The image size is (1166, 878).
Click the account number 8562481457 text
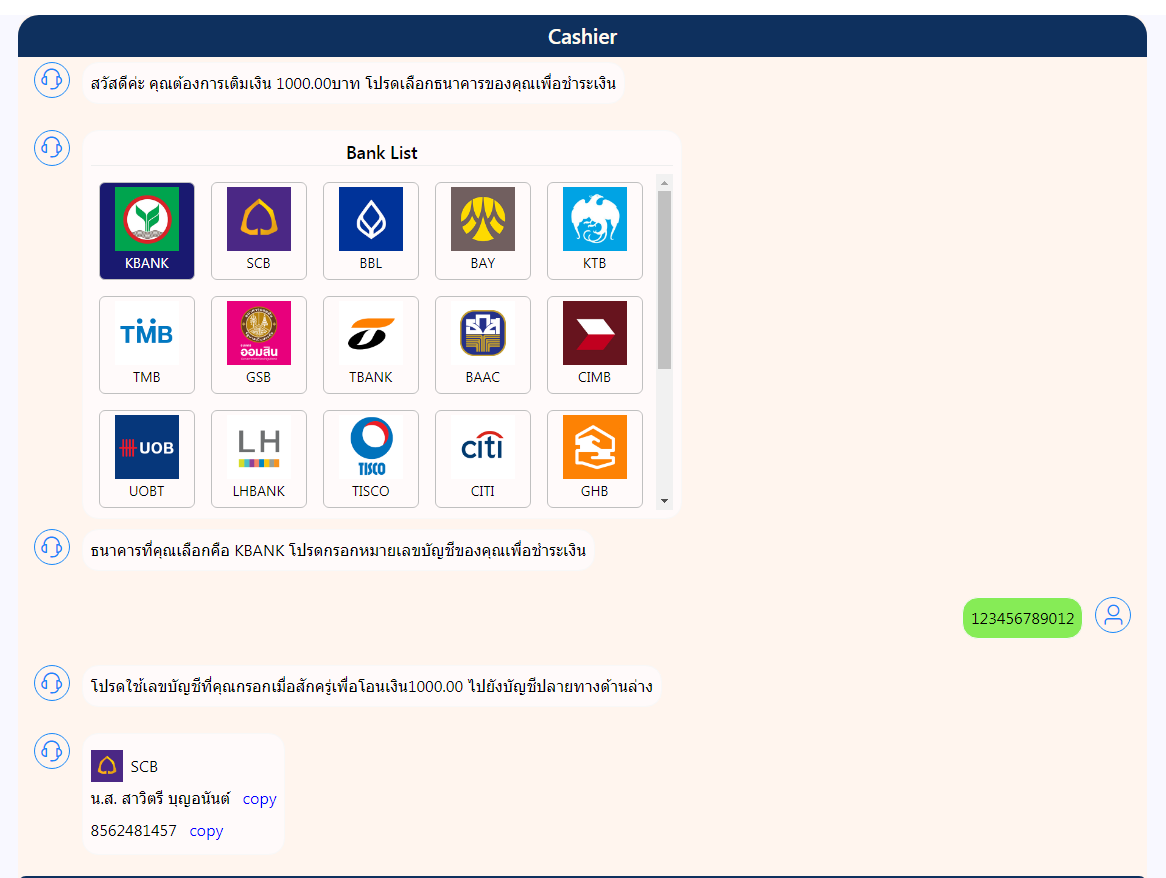click(134, 830)
